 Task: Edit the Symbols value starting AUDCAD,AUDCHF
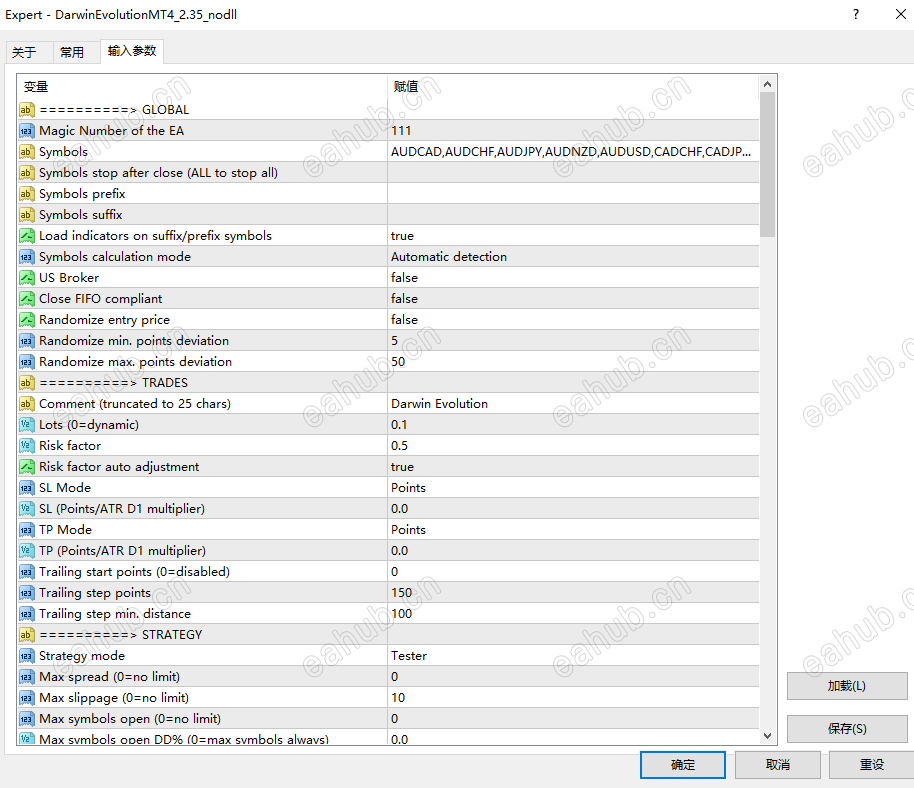574,152
